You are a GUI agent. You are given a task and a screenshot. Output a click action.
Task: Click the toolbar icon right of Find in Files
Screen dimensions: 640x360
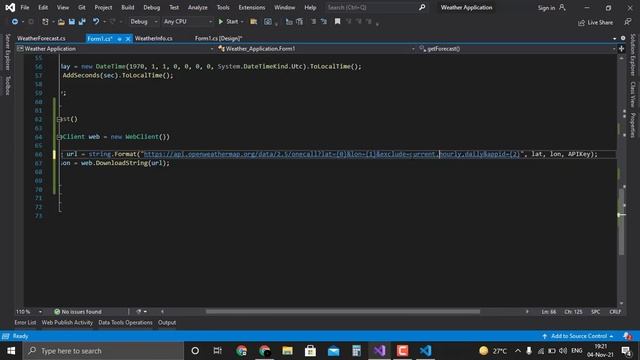pos(268,22)
